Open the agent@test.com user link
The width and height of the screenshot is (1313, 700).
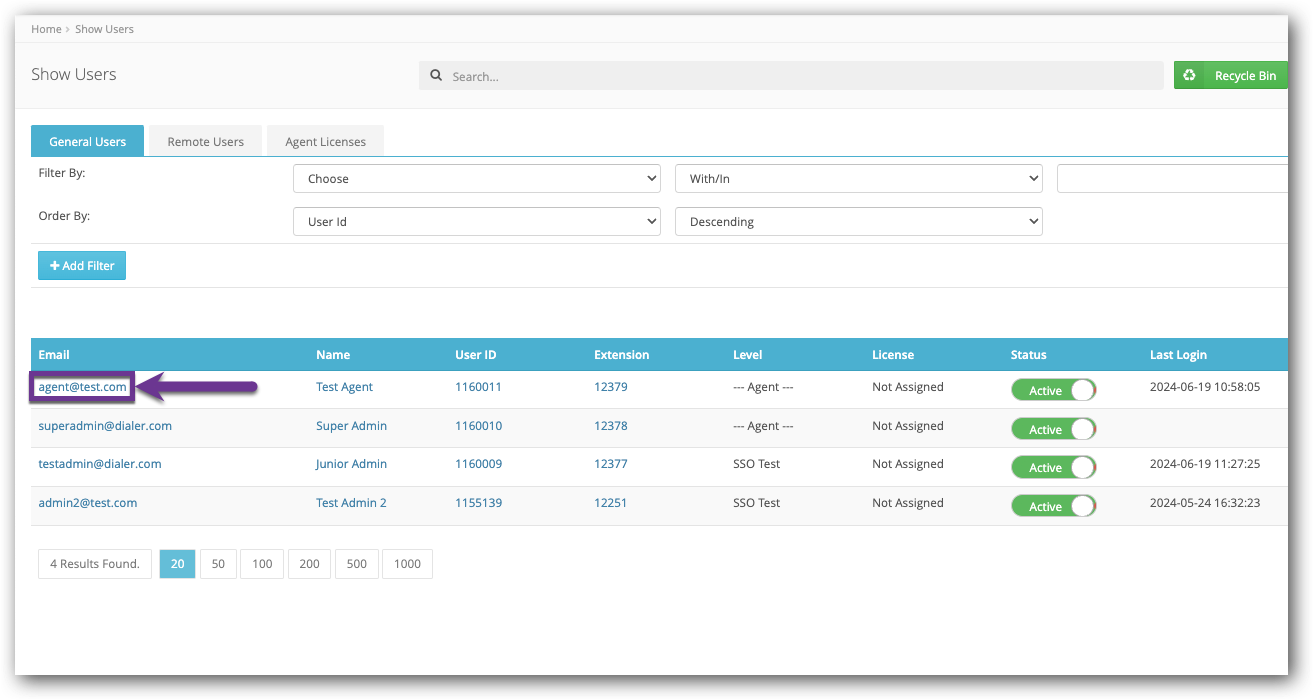pos(82,387)
